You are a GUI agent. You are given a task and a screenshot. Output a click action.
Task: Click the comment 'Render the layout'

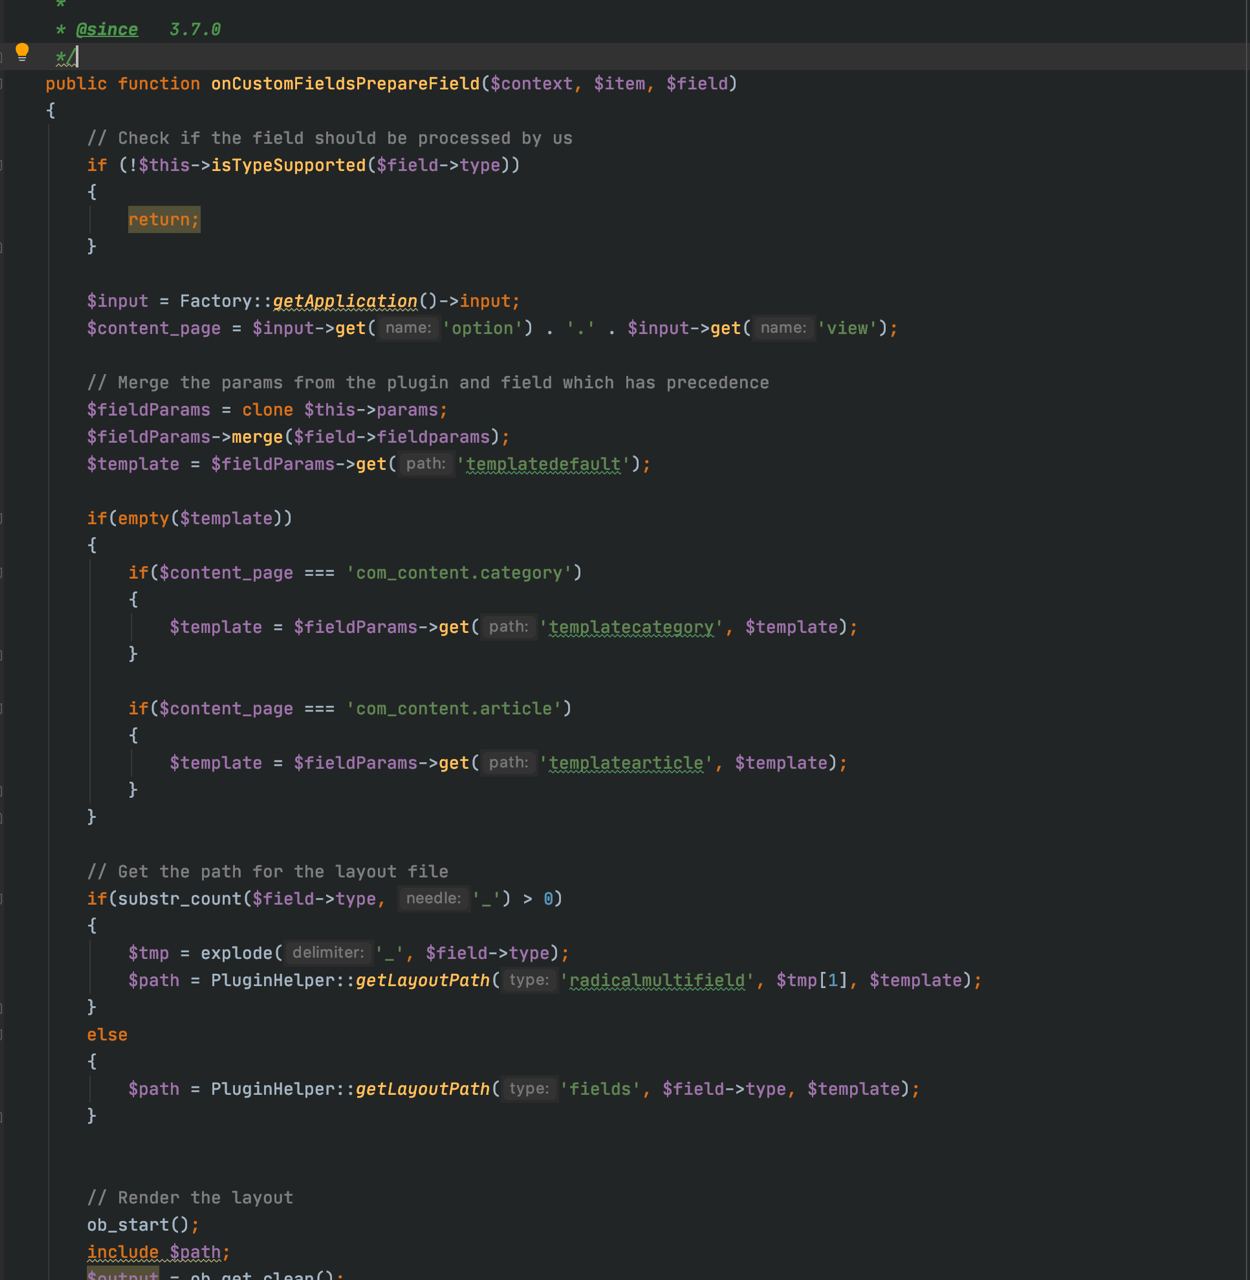(190, 1198)
